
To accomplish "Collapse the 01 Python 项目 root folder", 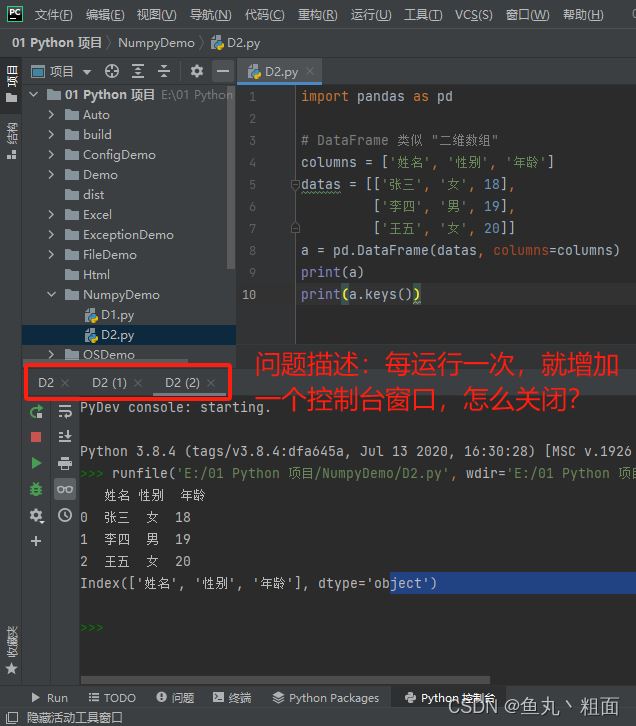I will tap(33, 94).
